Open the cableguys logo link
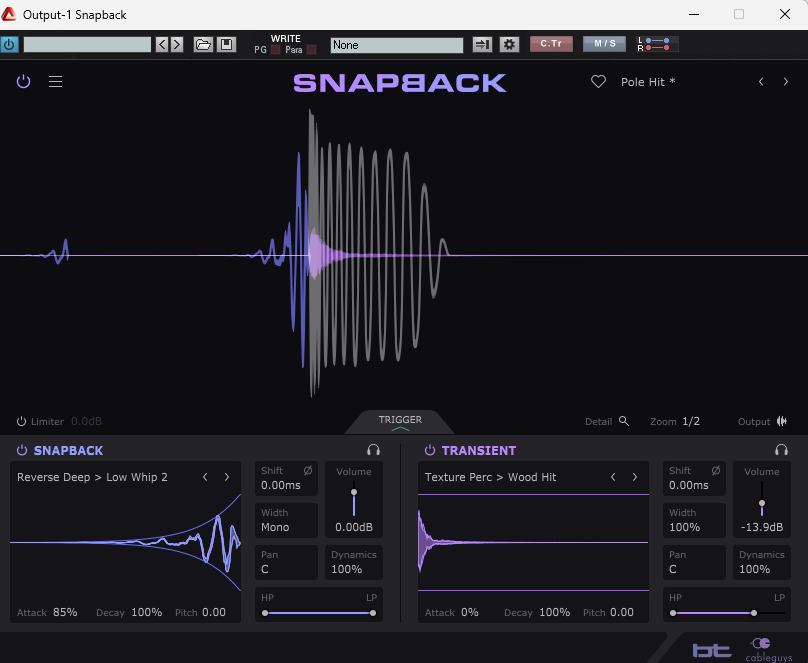 [x=769, y=650]
